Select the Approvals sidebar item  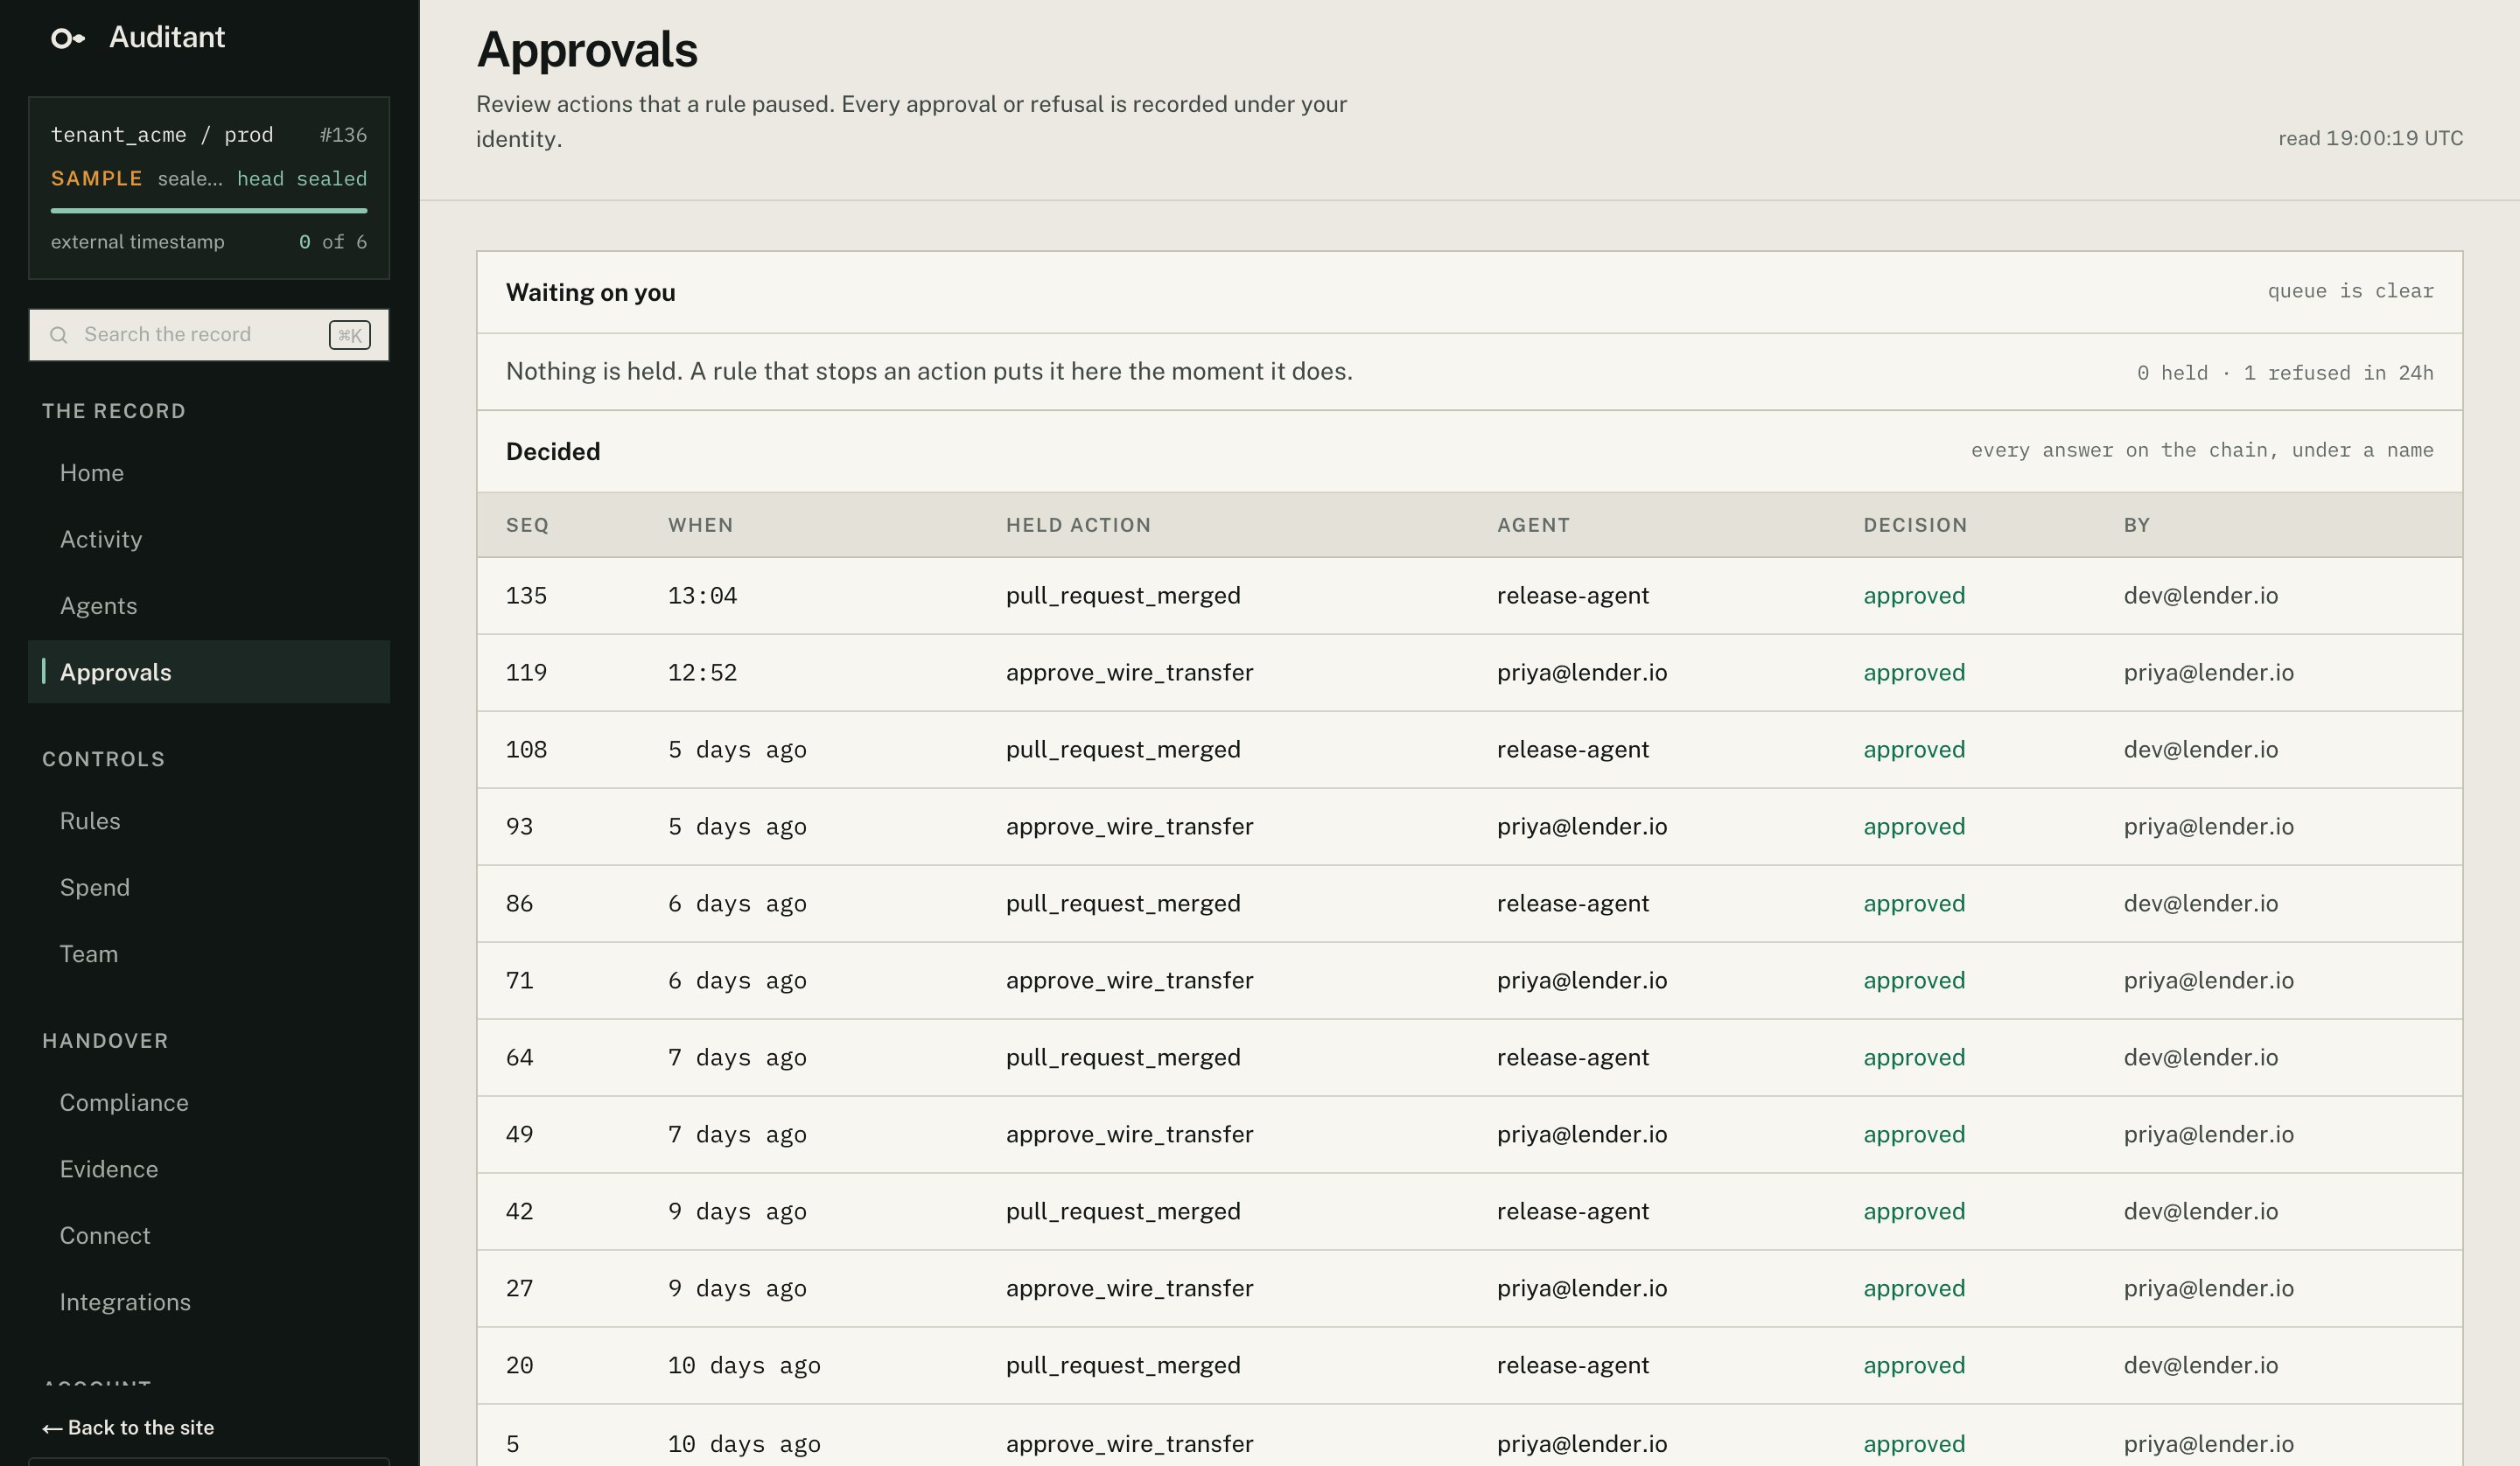pyautogui.click(x=209, y=672)
